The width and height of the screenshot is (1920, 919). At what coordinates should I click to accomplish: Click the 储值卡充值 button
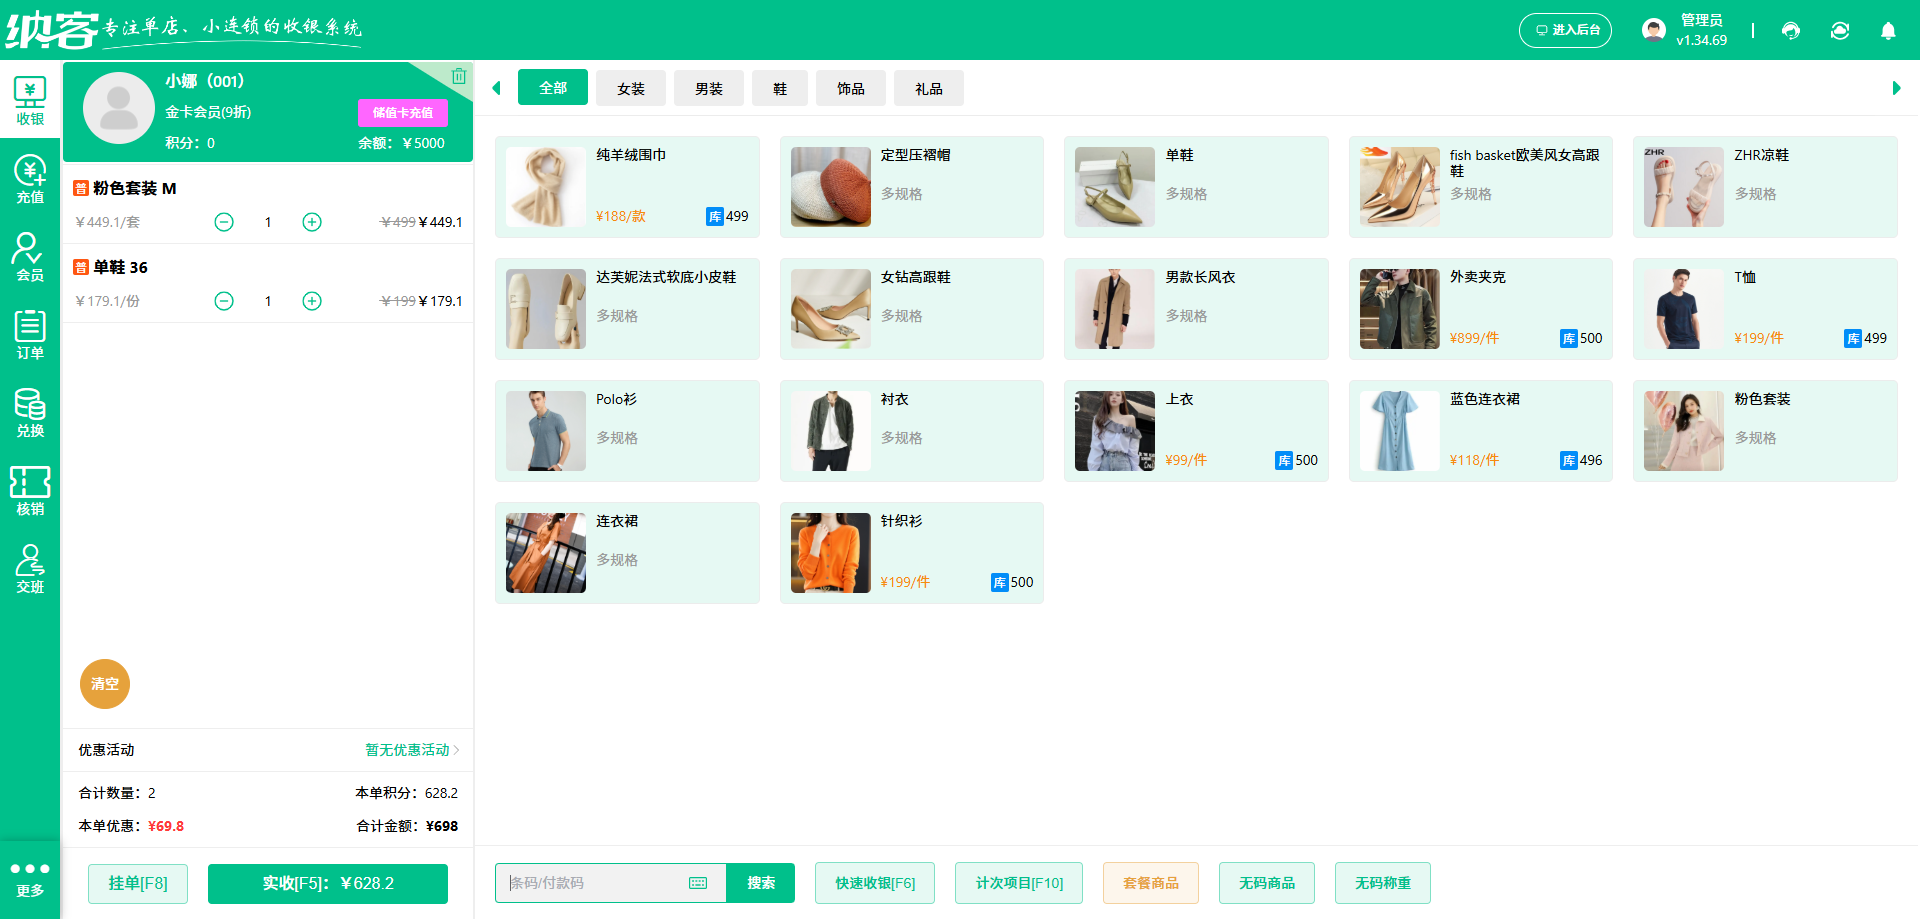click(403, 113)
